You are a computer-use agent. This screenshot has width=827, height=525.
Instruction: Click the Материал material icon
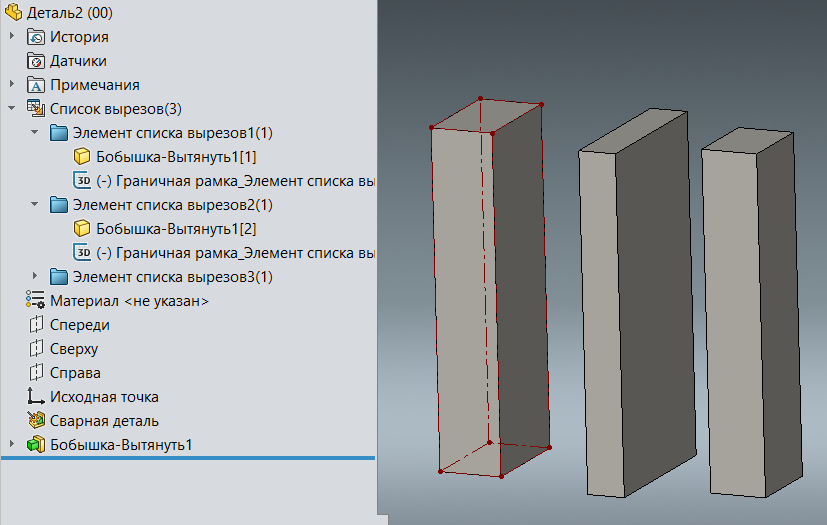coord(35,300)
